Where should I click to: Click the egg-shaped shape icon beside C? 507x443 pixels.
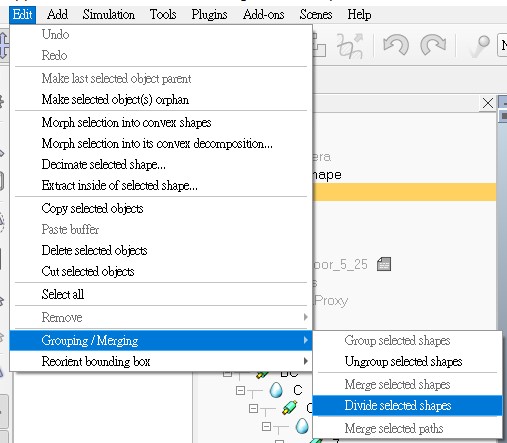276,390
